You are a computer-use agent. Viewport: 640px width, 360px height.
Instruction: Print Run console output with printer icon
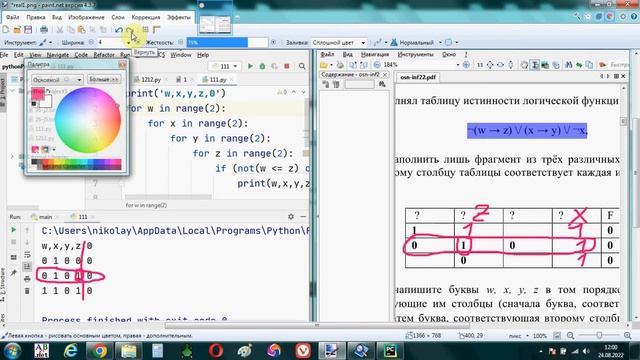click(27, 279)
